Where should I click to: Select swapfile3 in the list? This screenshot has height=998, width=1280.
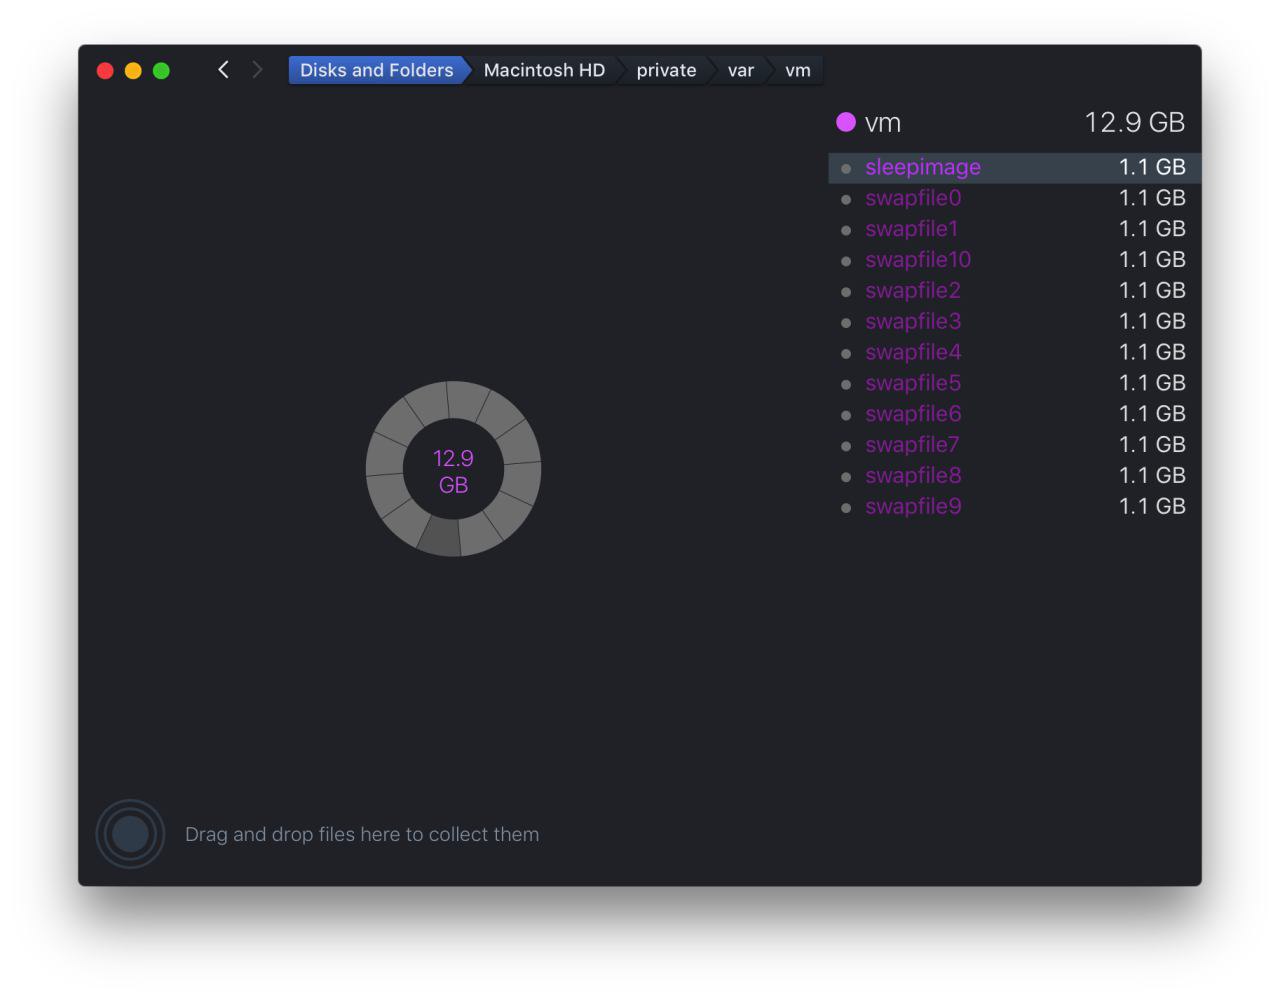[1014, 322]
